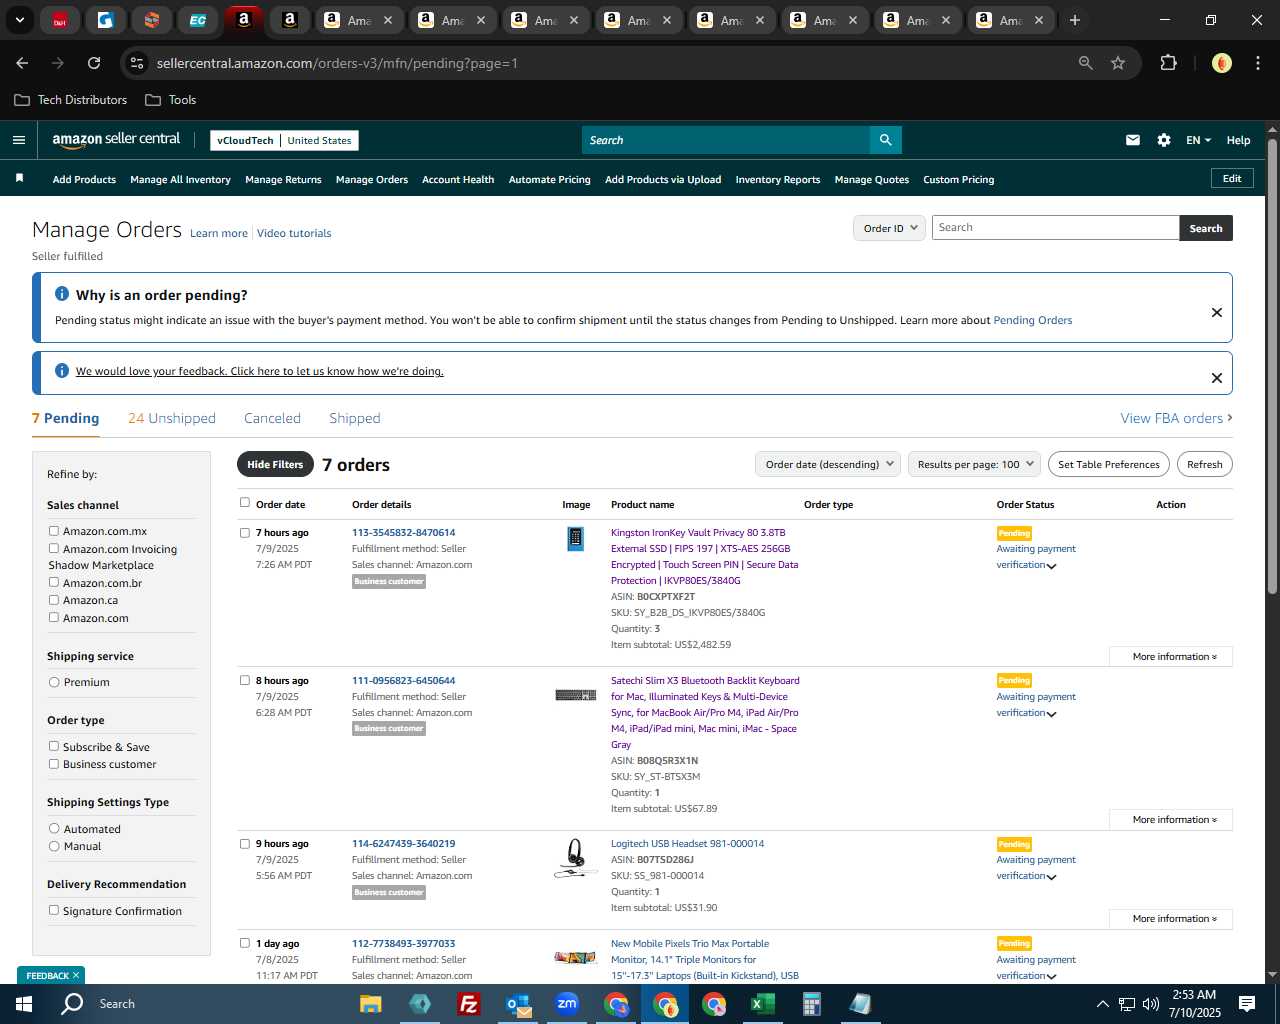Switch to the Shipped tab
This screenshot has height=1024, width=1280.
coord(355,418)
